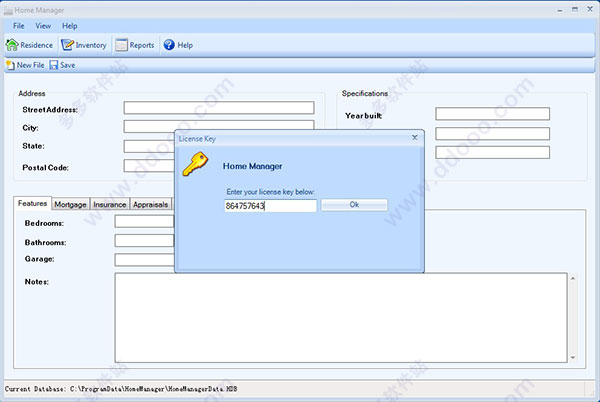Open the Reports toolbar icon
Image resolution: width=600 pixels, height=402 pixels.
(121, 45)
